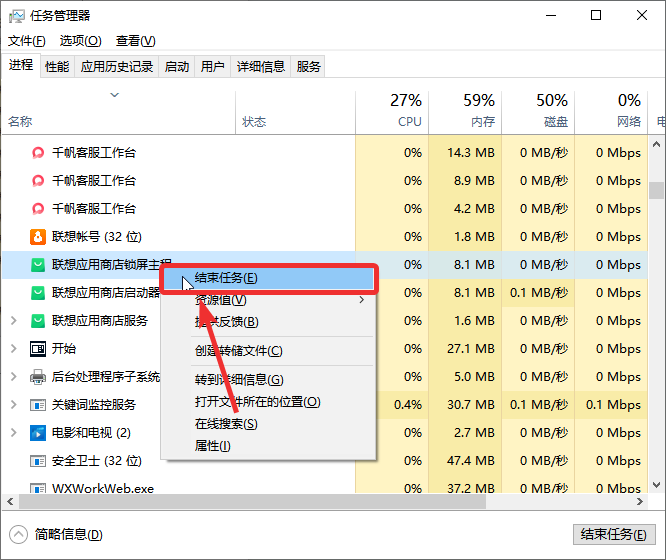
Task: Open the 文件(F) menu
Action: pyautogui.click(x=27, y=41)
